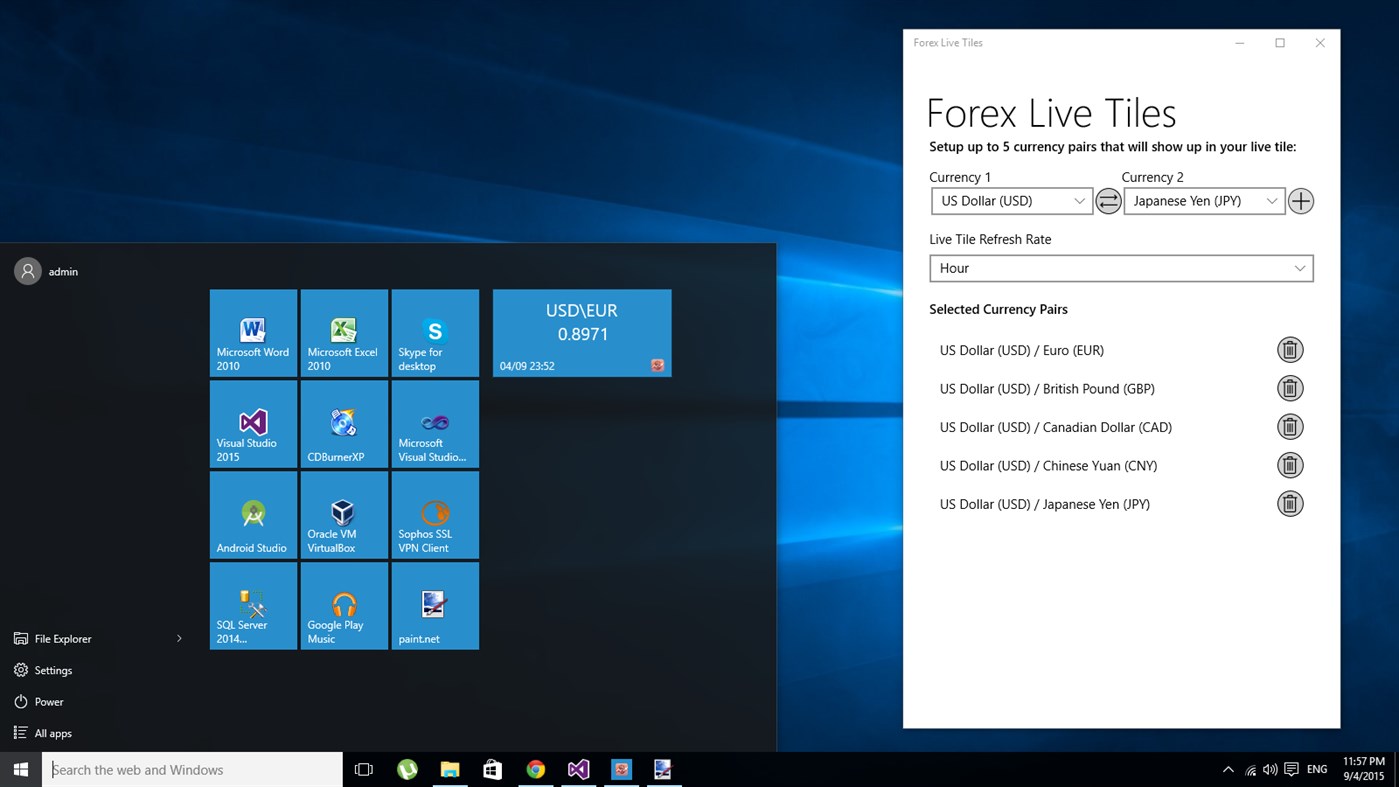
Task: Swap Currency 1 and Currency 2
Action: pyautogui.click(x=1108, y=201)
